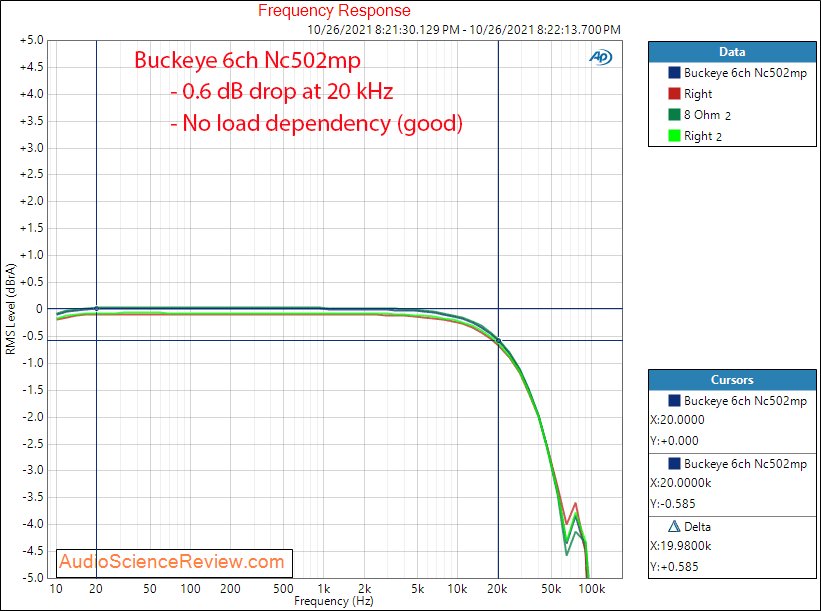Click the delta Y:+0.585 value
The image size is (821, 611).
point(674,566)
